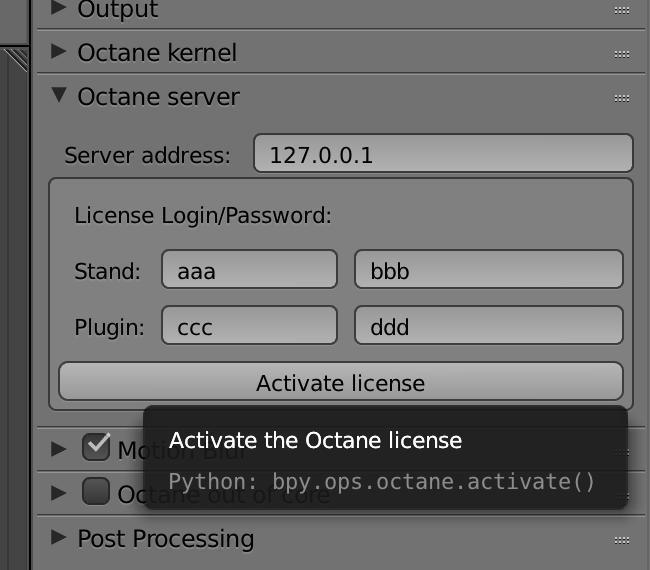Expand the Post Processing panel
This screenshot has height=570, width=650.
(59, 538)
